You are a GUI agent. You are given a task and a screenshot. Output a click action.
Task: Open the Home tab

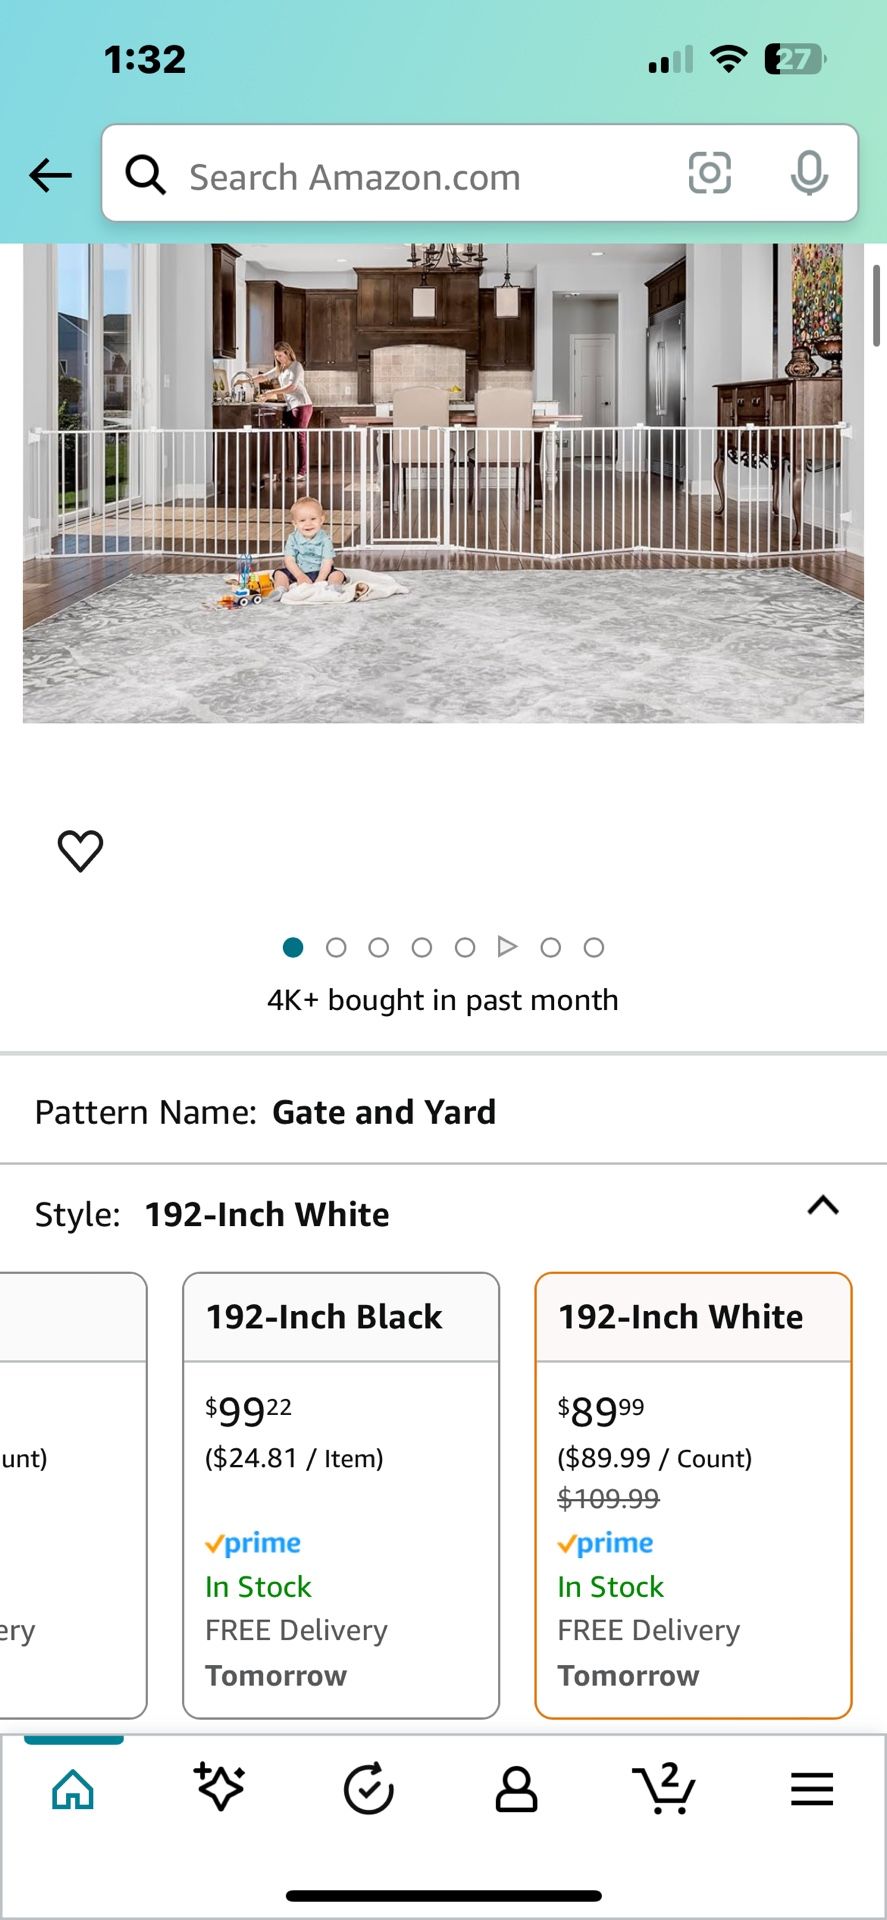click(x=73, y=1789)
